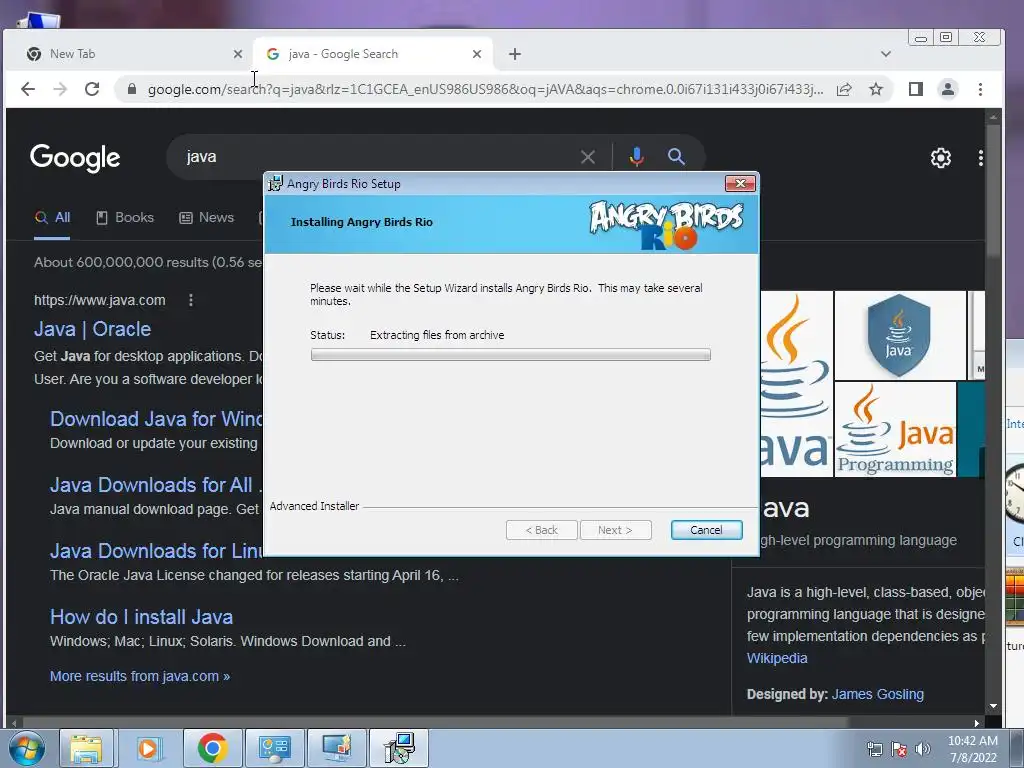Open Chrome three-dot menu
The image size is (1024, 768).
(x=980, y=89)
